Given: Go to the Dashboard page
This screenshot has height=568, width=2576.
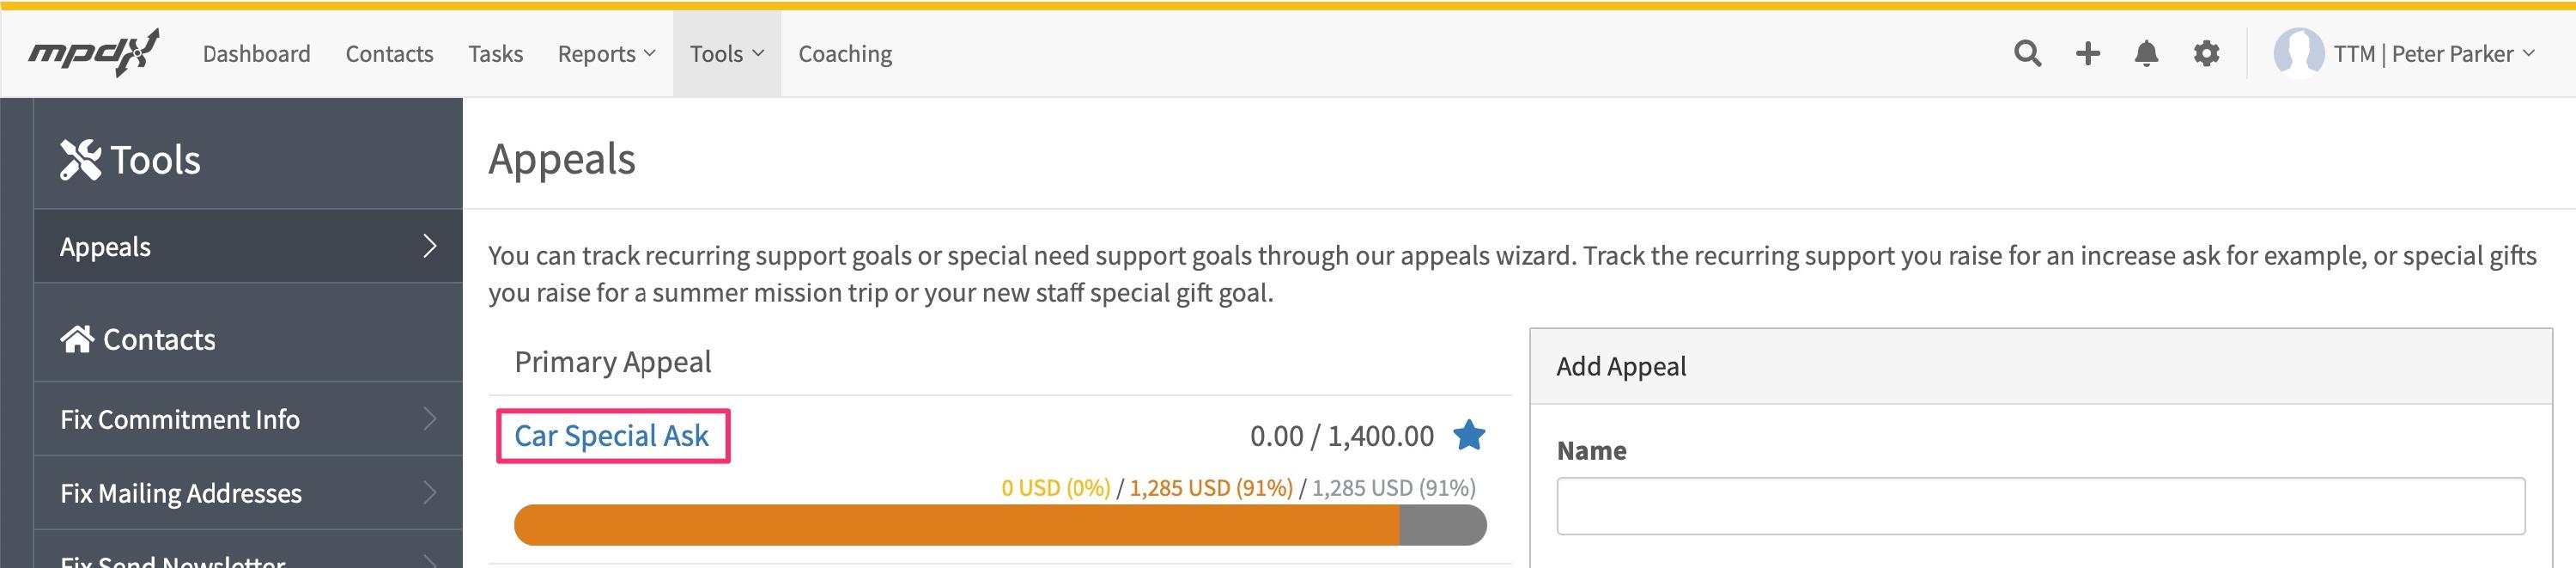Looking at the screenshot, I should coord(256,54).
